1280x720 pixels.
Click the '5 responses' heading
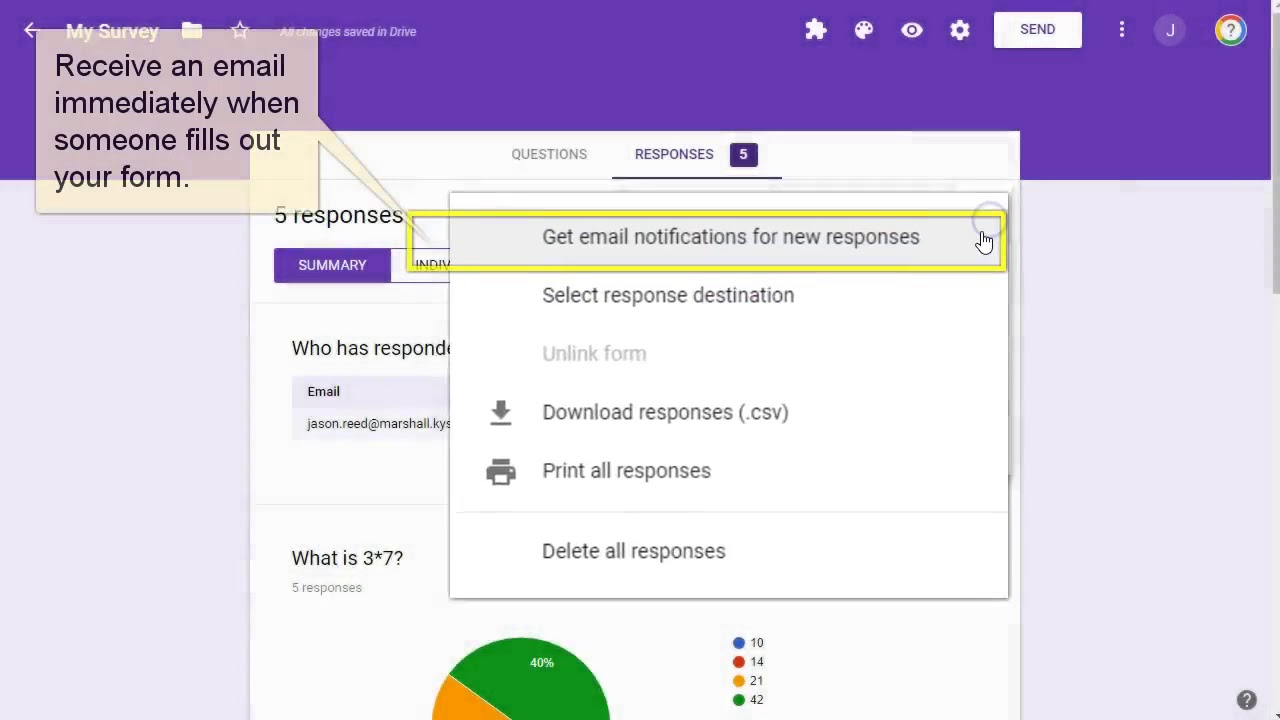[x=338, y=215]
